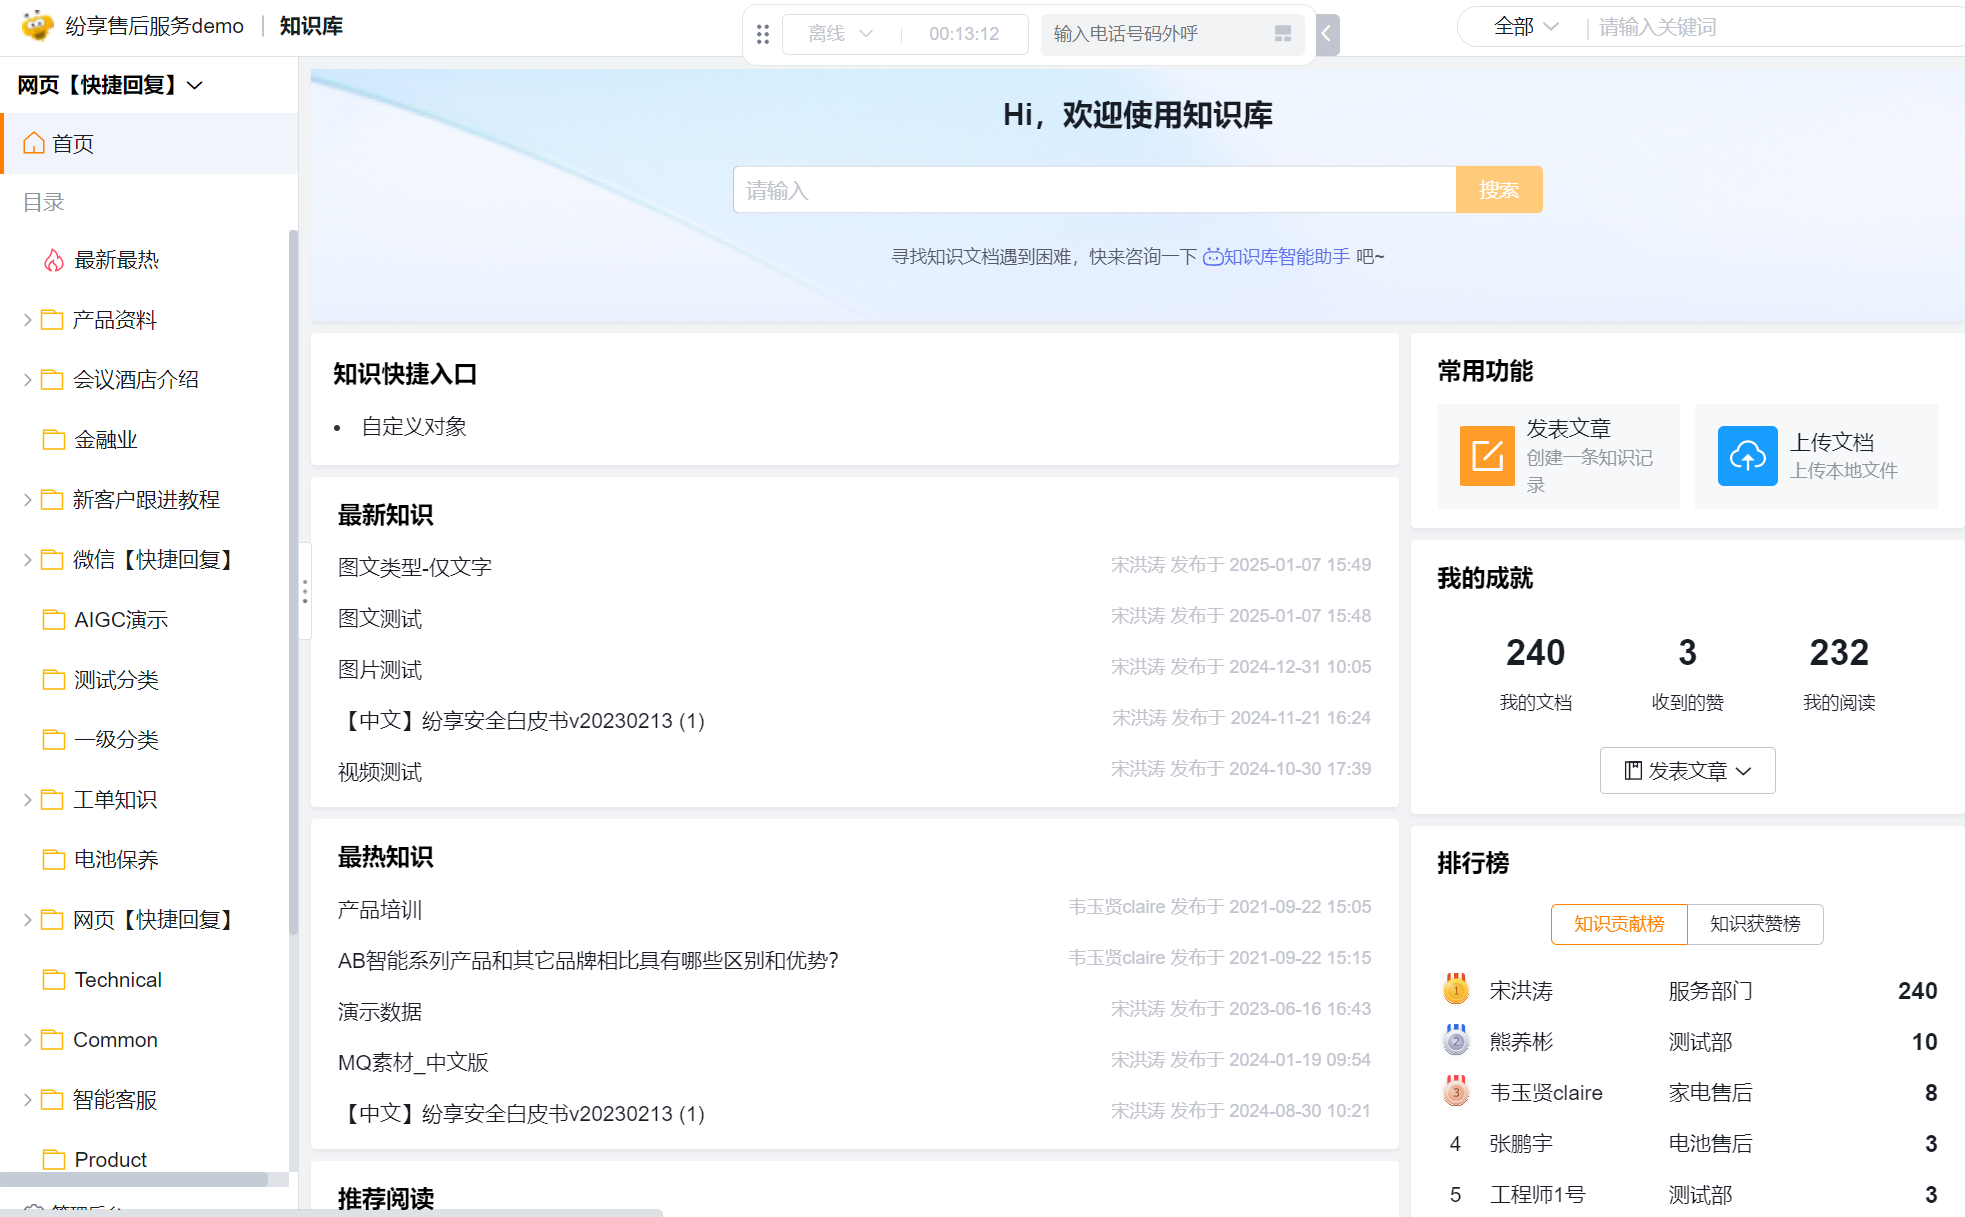
Task: Collapse the phone bar with the arrow icon
Action: coord(1327,34)
